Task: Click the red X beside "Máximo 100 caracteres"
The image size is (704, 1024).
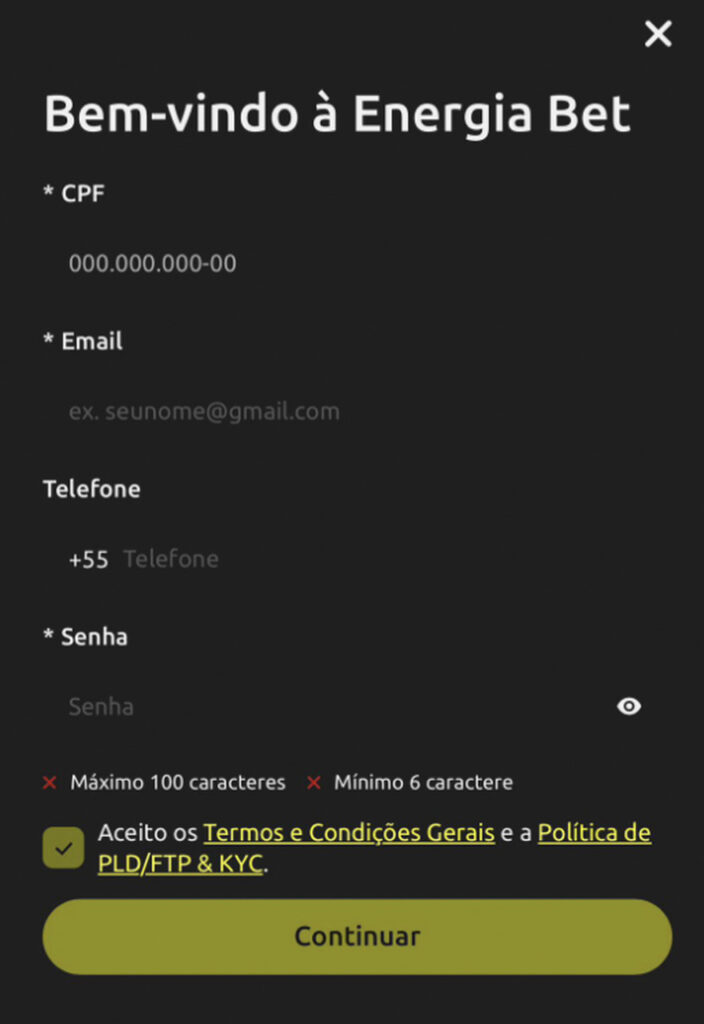Action: pyautogui.click(x=47, y=783)
